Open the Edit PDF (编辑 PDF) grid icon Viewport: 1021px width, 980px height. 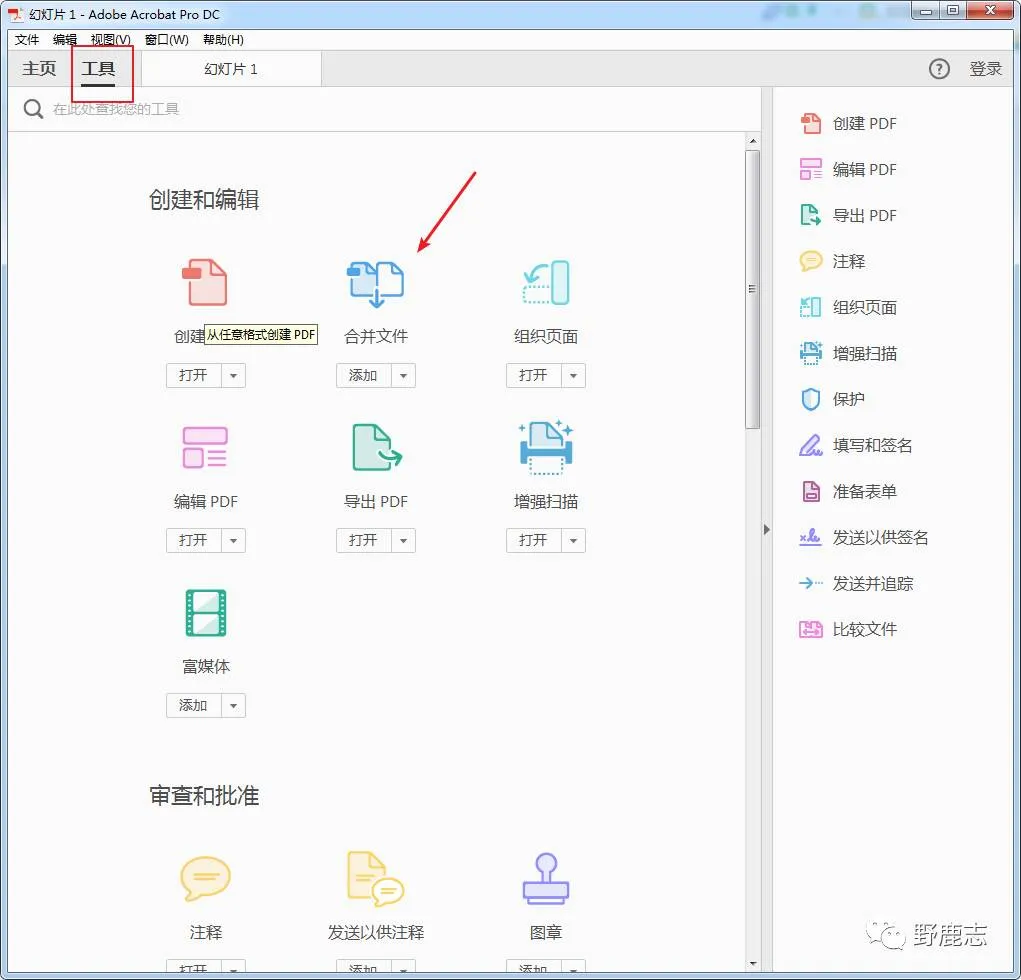[204, 447]
